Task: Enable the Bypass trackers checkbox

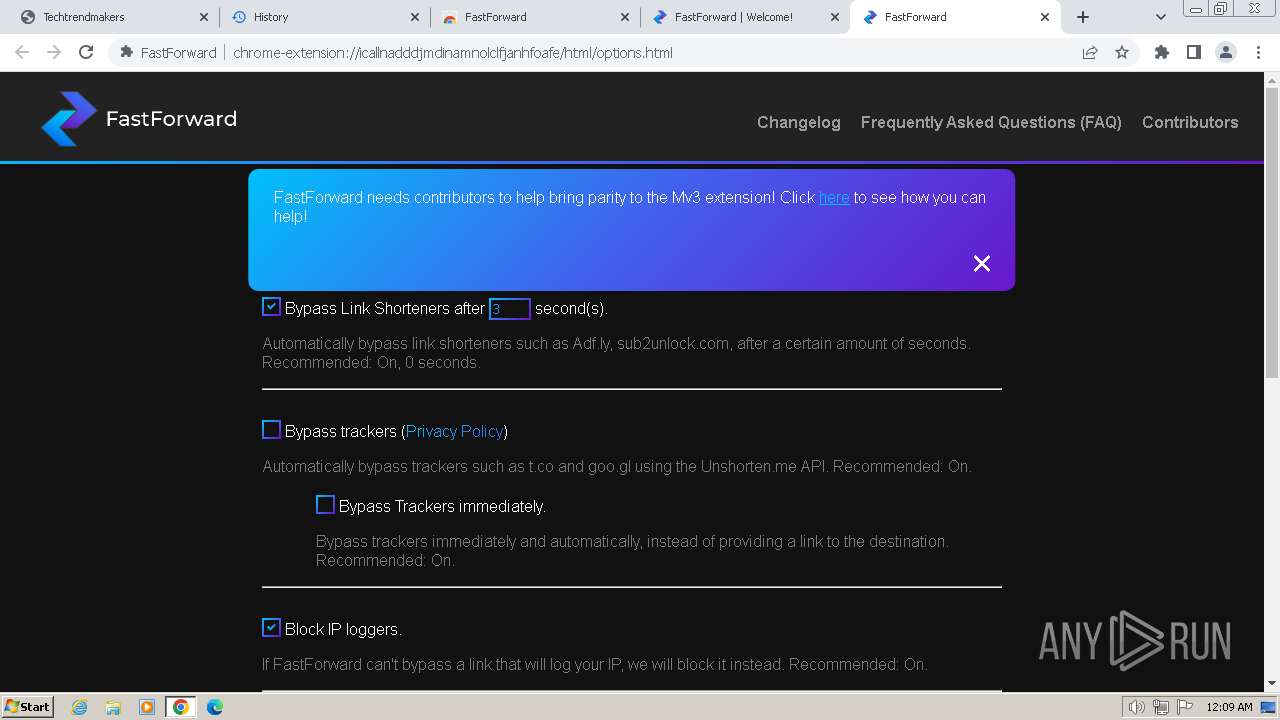Action: coord(271,430)
